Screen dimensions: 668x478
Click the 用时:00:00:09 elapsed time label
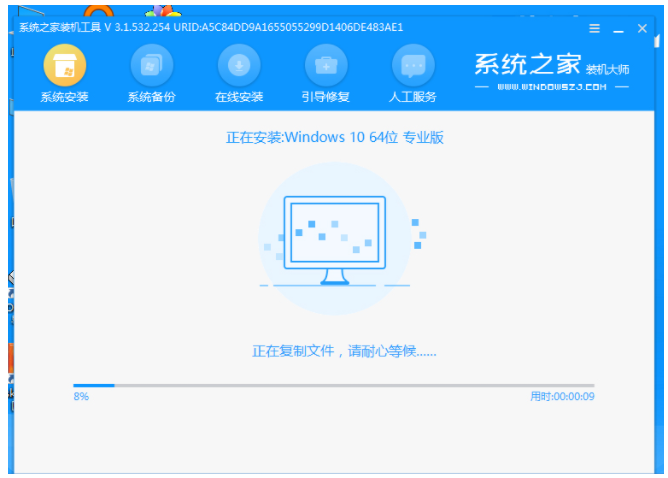click(x=562, y=397)
